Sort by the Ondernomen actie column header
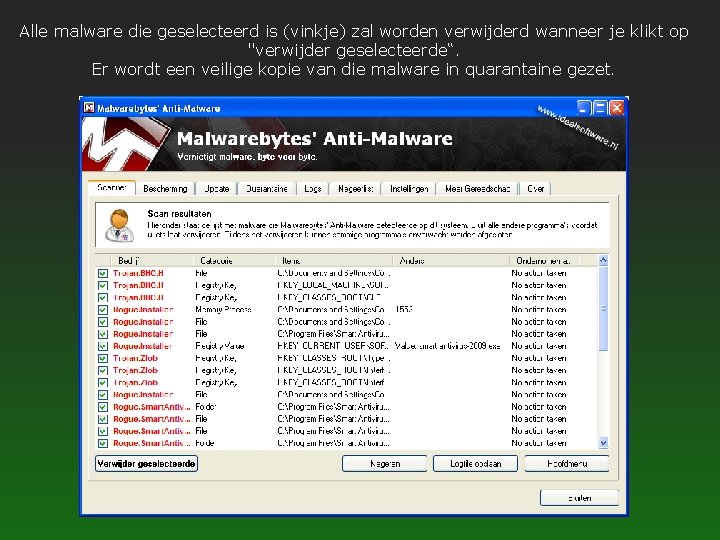The image size is (720, 540). (544, 260)
